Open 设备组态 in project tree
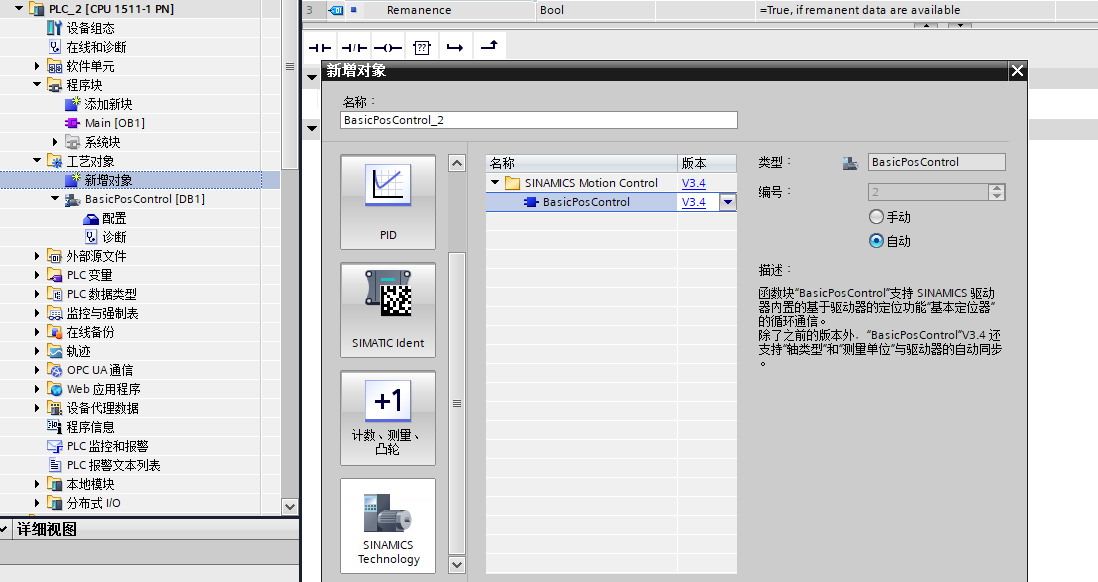The height and width of the screenshot is (582, 1098). point(90,28)
